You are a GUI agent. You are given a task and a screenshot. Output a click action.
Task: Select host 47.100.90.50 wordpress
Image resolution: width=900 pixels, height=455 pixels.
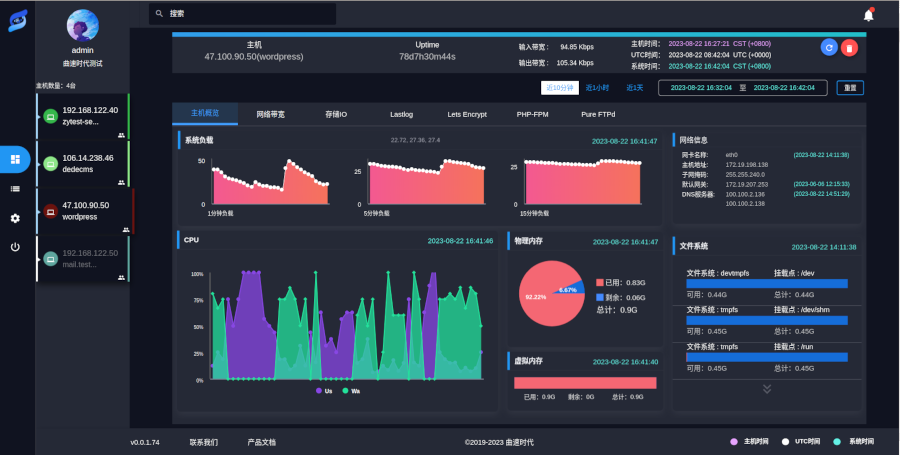[85, 211]
